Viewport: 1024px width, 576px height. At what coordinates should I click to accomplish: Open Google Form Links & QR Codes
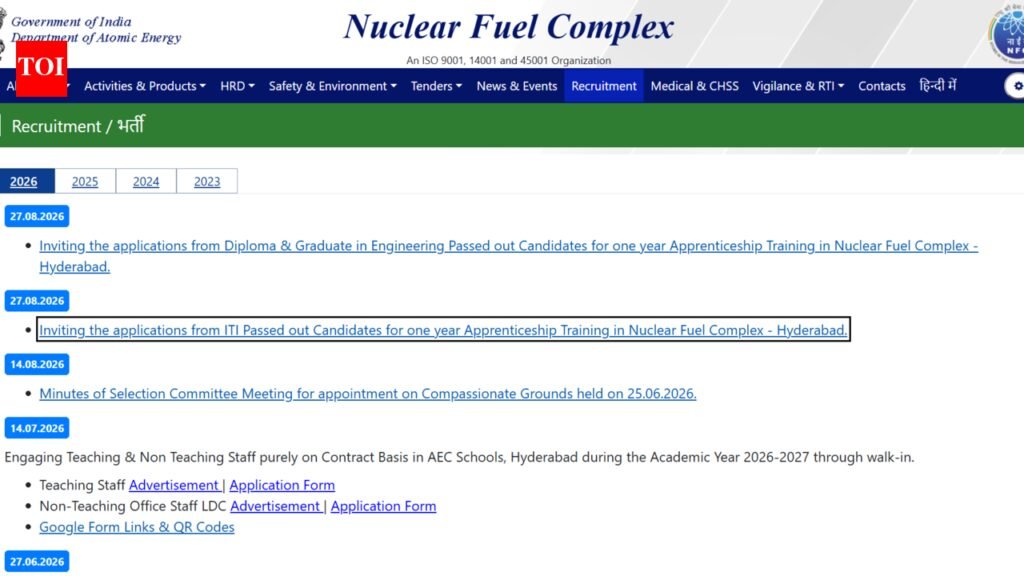136,527
